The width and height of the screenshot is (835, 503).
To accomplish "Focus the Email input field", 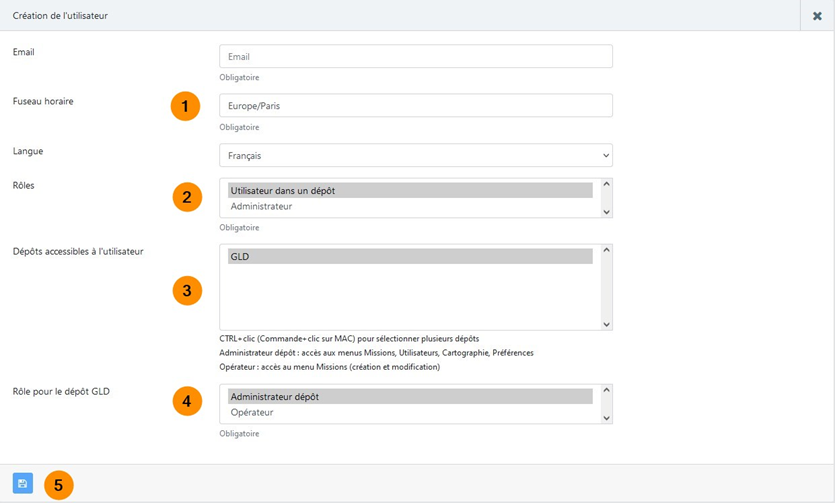I will (x=415, y=57).
